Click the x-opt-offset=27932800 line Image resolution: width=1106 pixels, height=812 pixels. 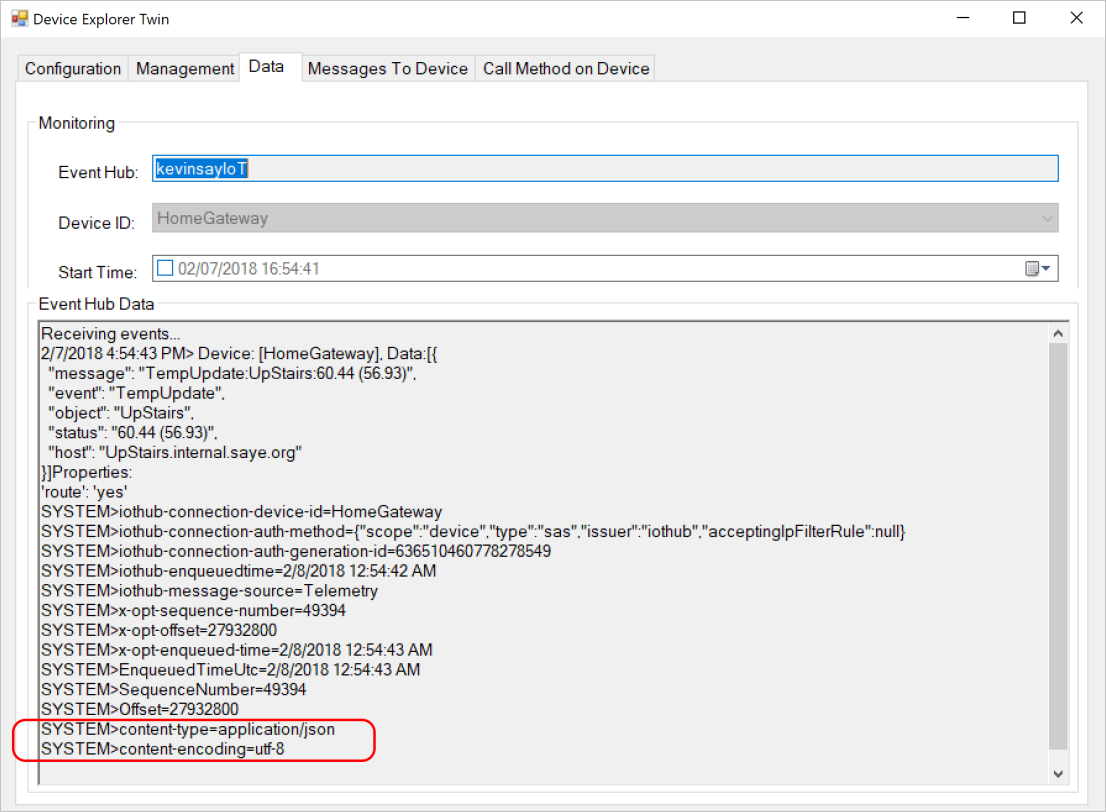click(159, 630)
